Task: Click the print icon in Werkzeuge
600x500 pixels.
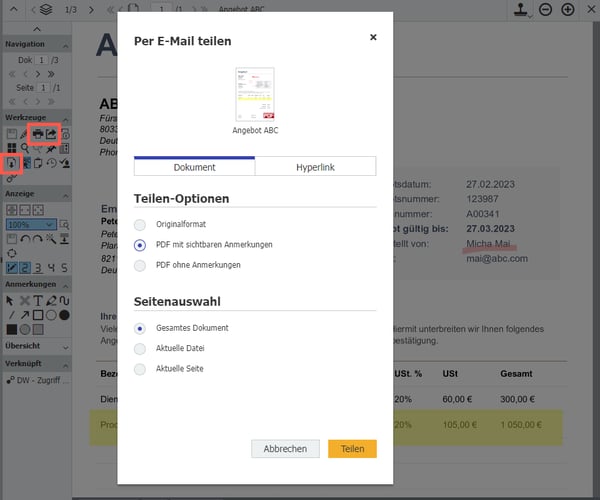Action: click(39, 133)
